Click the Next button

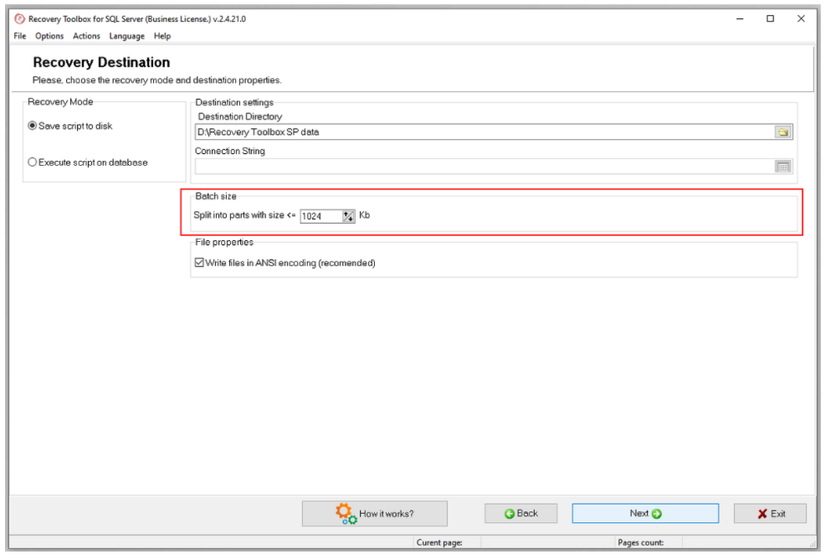[645, 513]
